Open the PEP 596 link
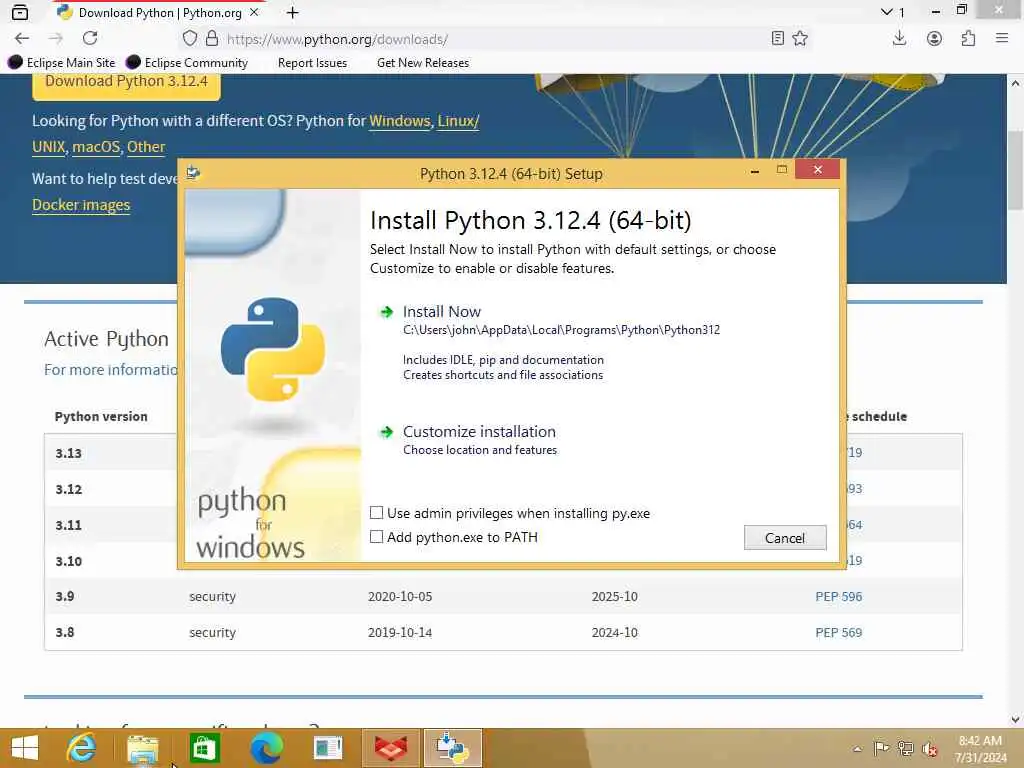1024x768 pixels. [839, 596]
